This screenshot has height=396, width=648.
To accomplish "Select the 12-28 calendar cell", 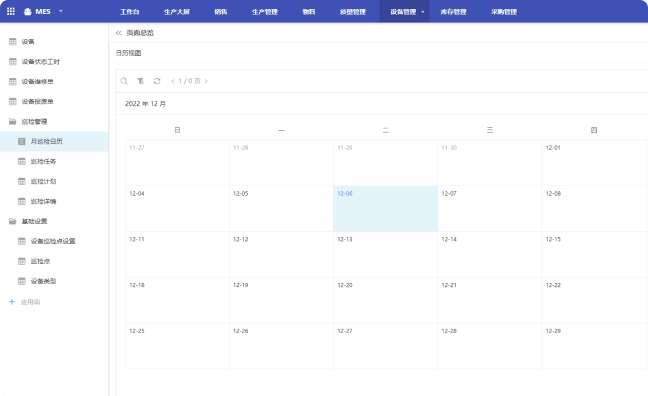I will tap(490, 346).
